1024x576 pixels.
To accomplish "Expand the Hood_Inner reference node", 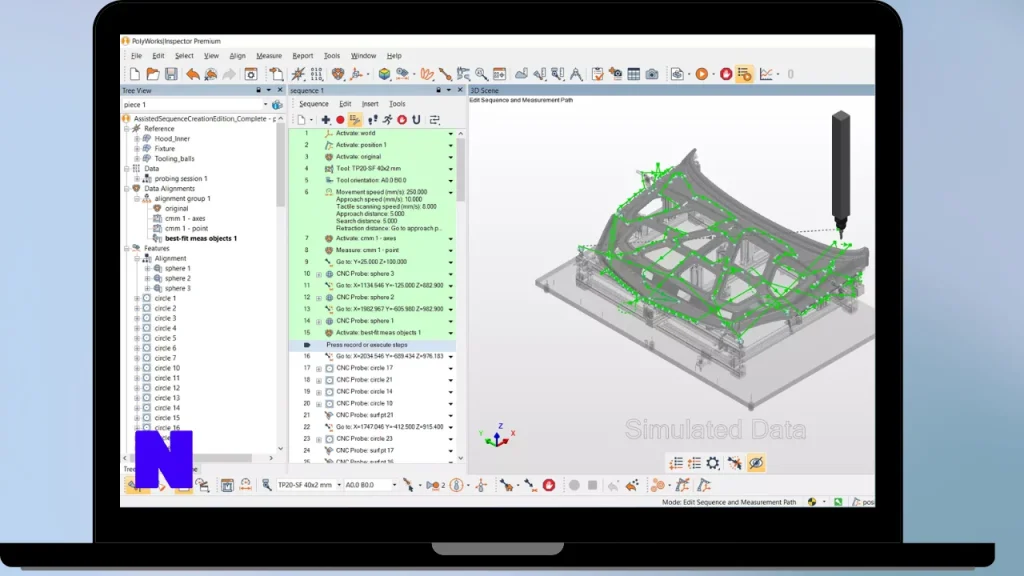I will coord(137,139).
